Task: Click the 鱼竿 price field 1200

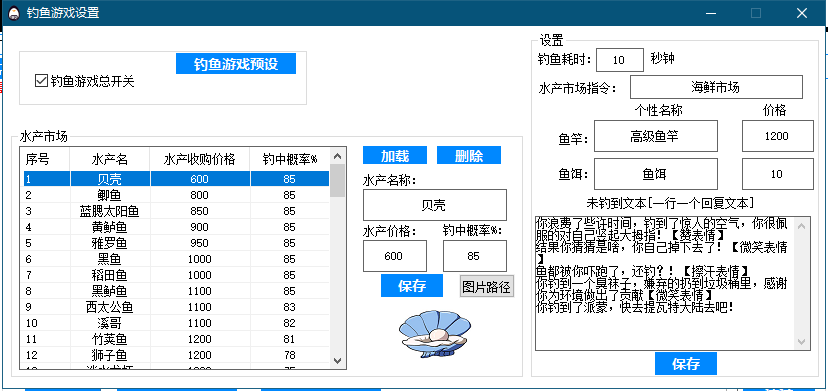Action: [778, 136]
